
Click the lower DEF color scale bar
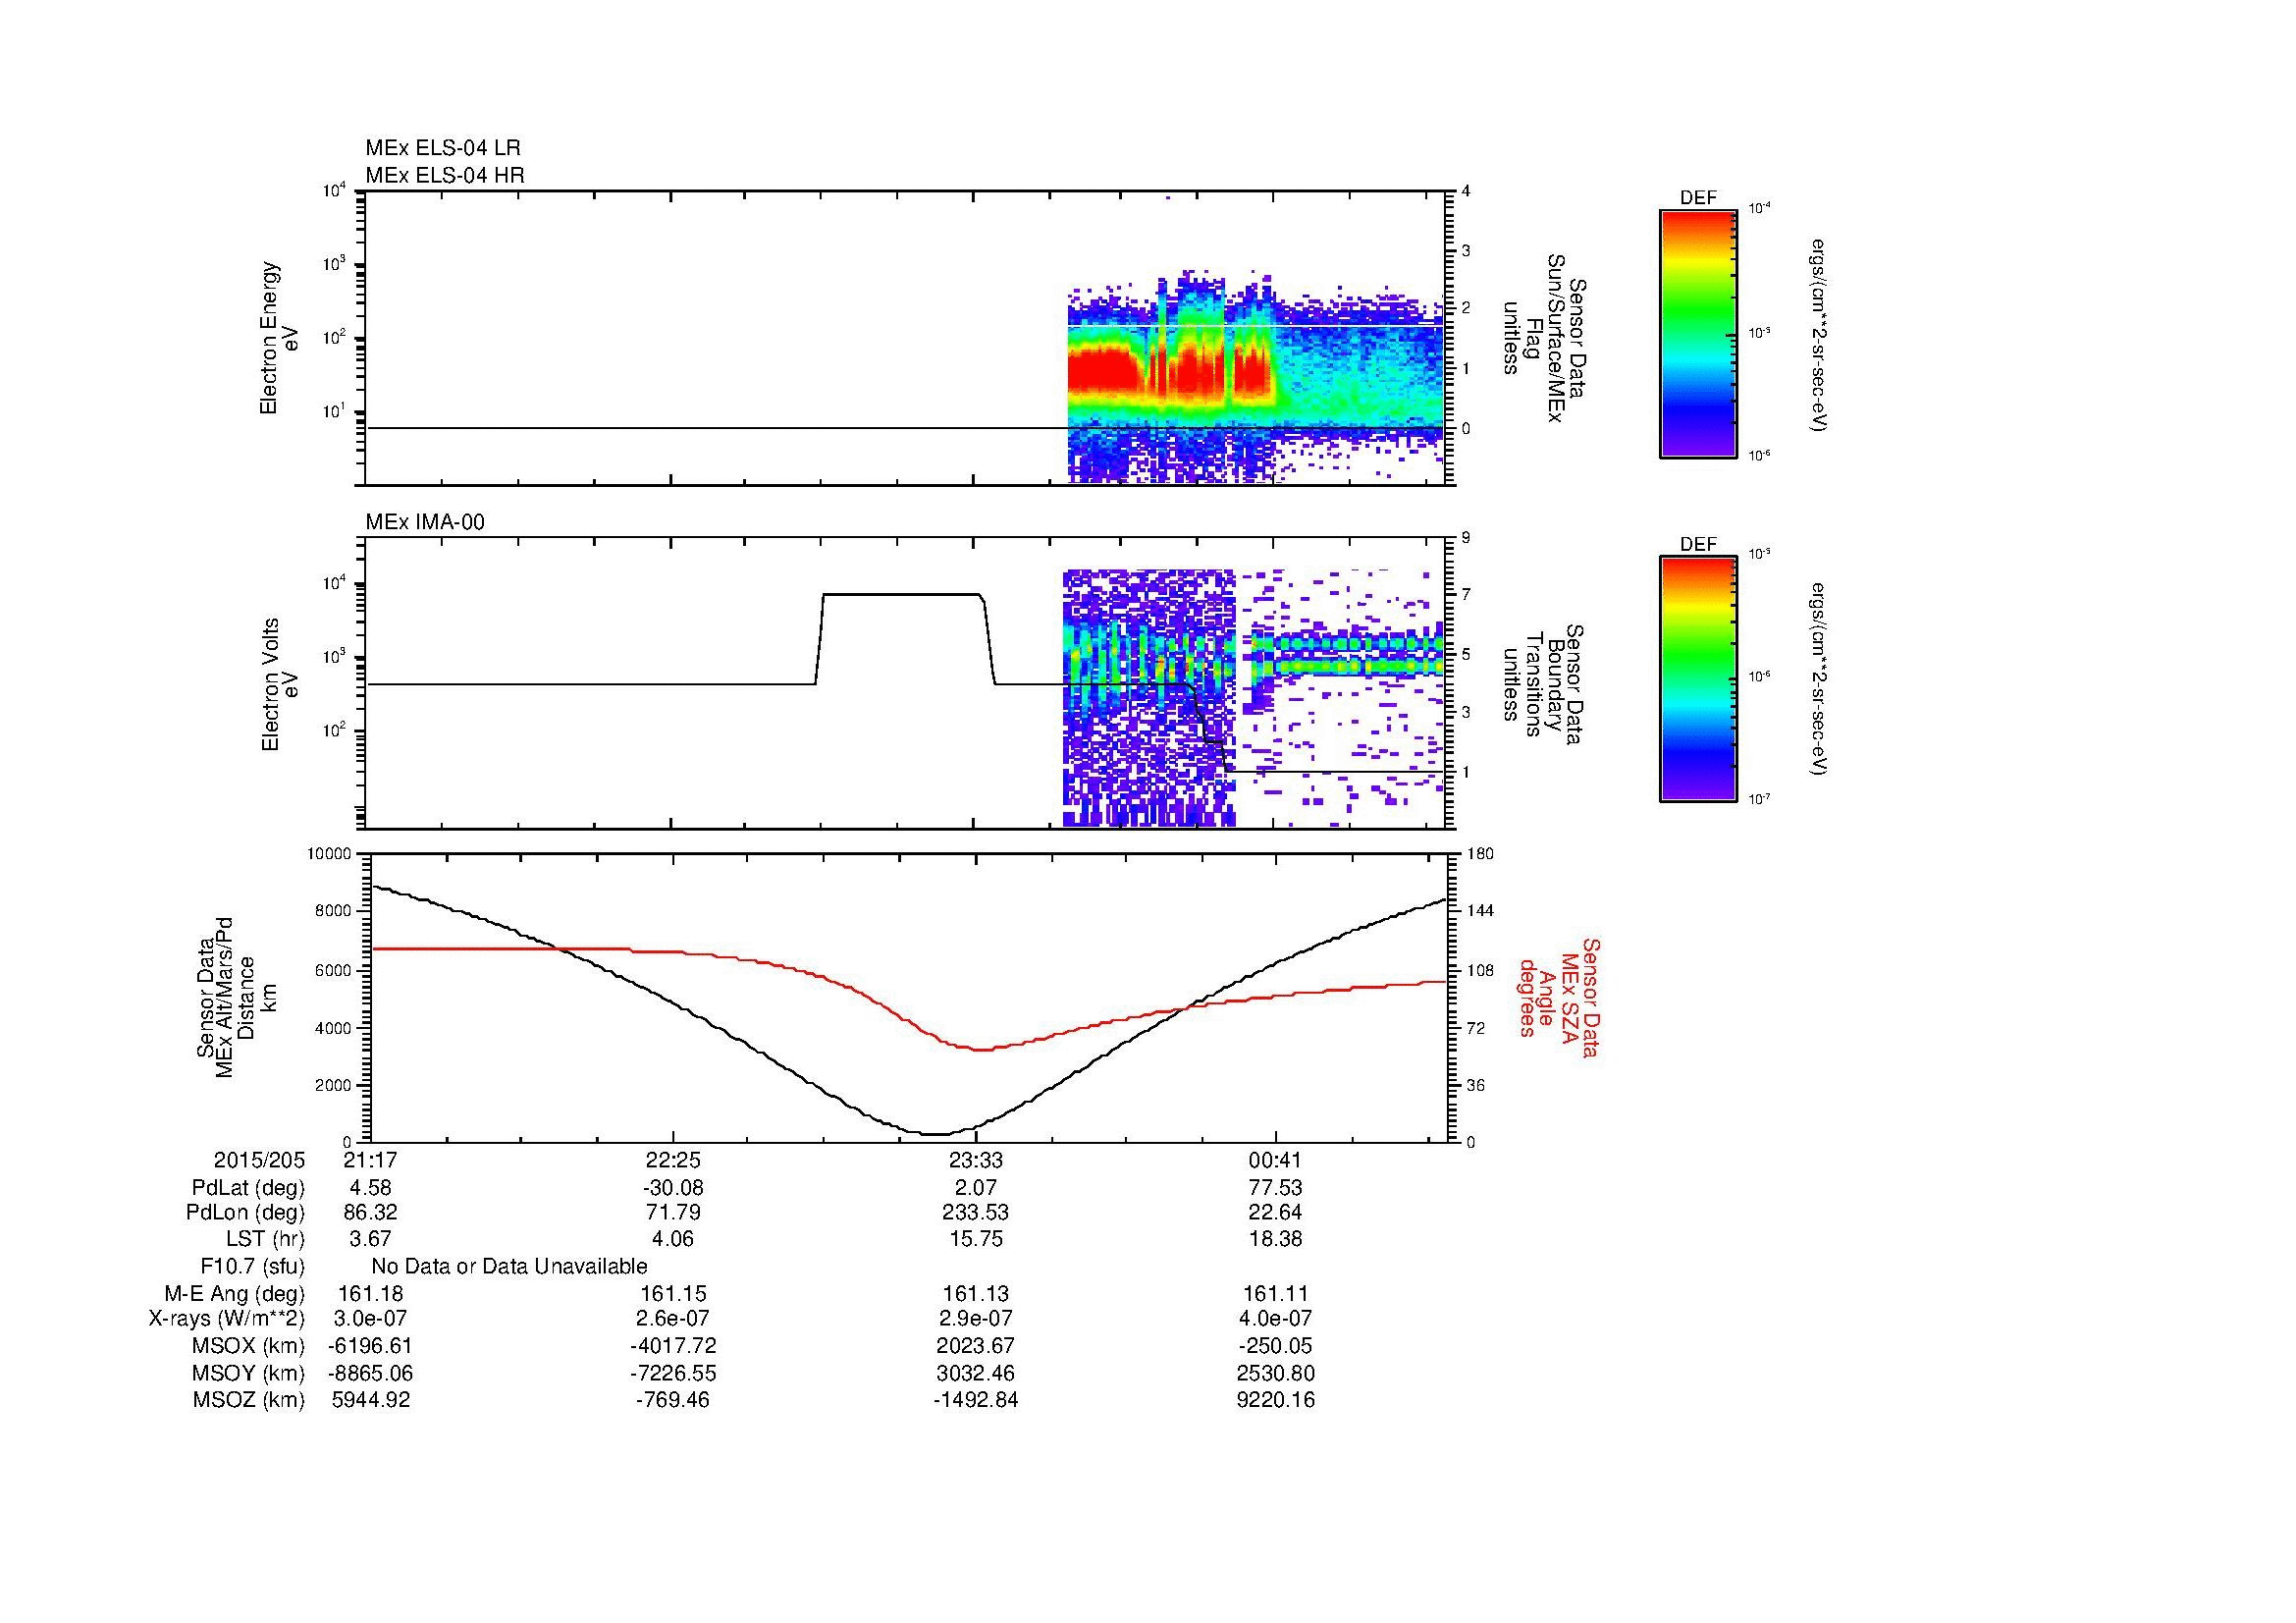[x=1698, y=679]
